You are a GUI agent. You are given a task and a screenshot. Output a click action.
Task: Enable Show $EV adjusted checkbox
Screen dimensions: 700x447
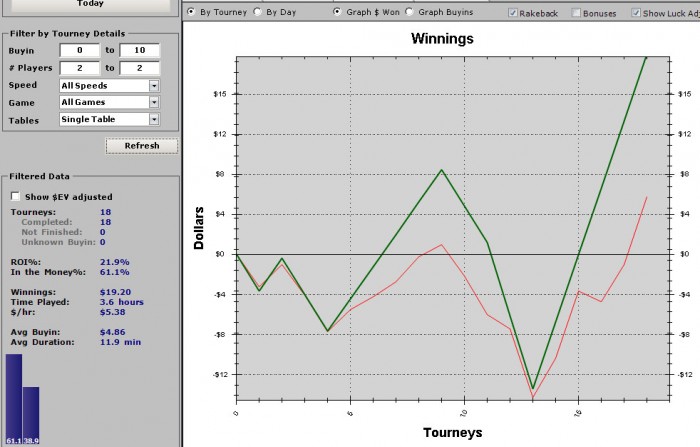(16, 196)
